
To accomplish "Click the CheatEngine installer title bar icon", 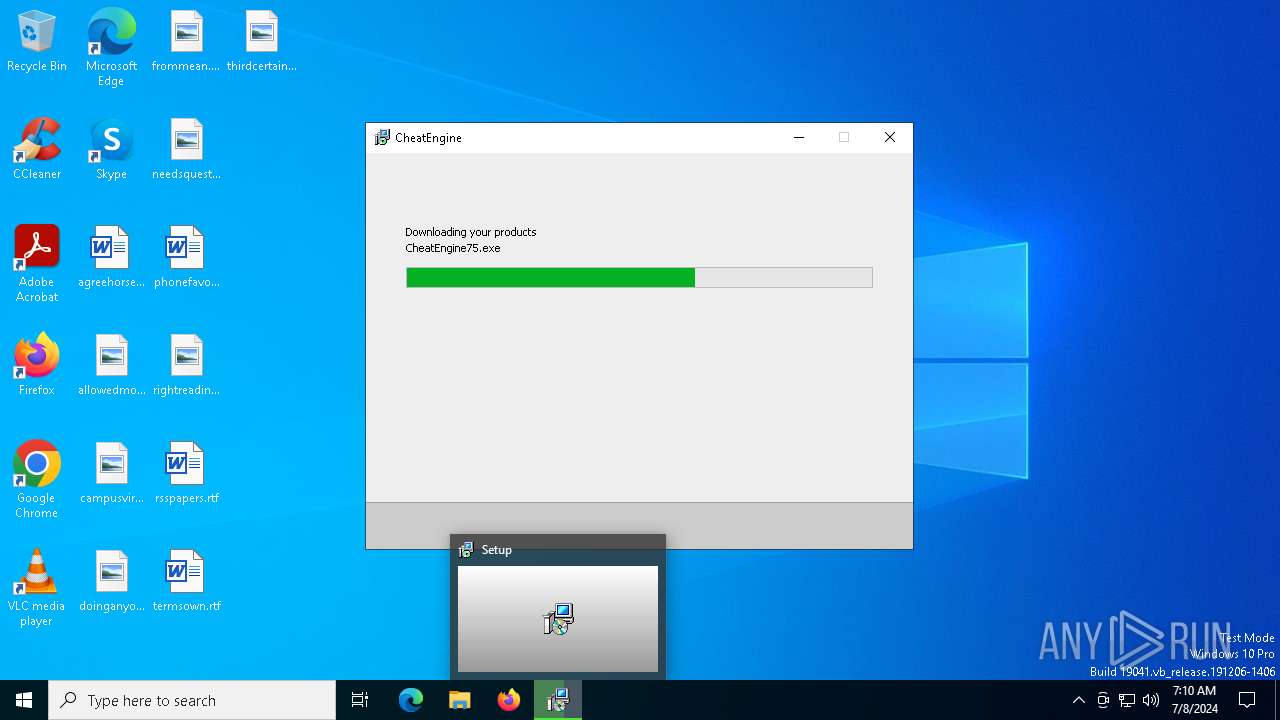I will tap(382, 138).
